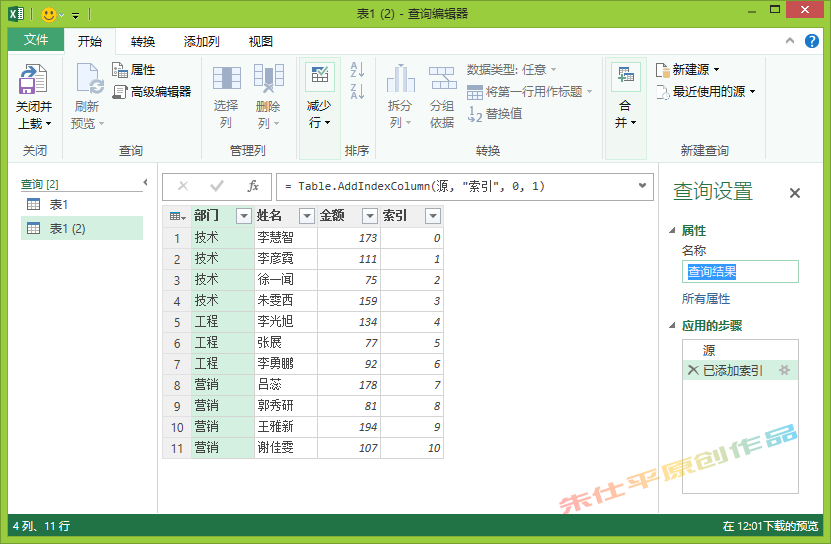This screenshot has width=831, height=544.
Task: Select query 表1 in the queries pane
Action: pos(59,205)
